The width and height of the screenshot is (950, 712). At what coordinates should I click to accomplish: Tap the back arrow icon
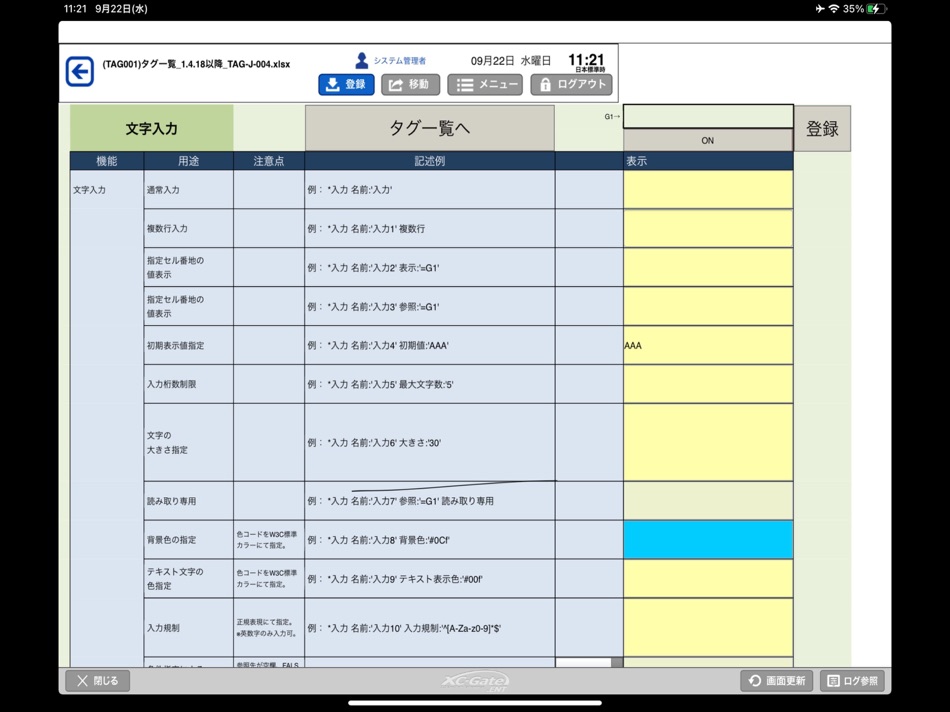tap(79, 72)
